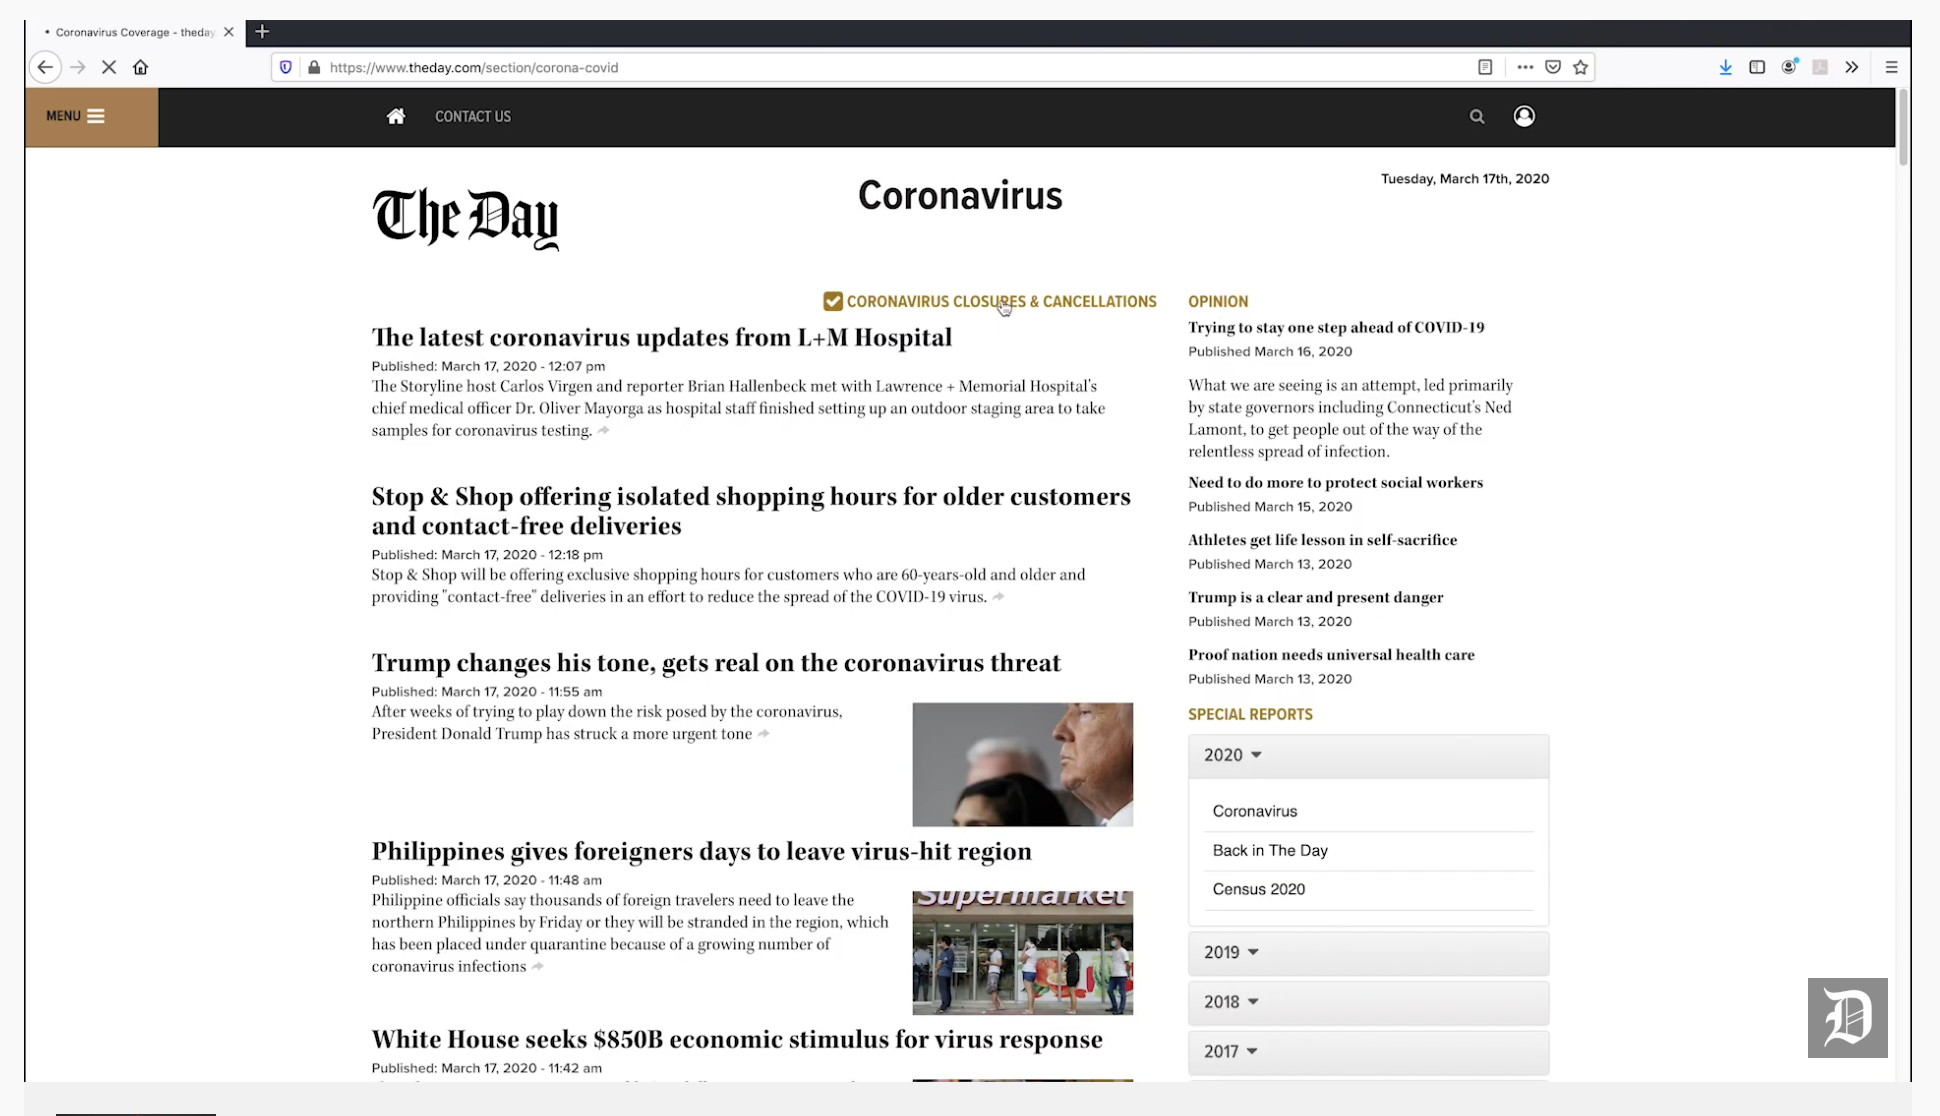The height and width of the screenshot is (1116, 1940).
Task: Open the Contact Us nav item
Action: click(x=472, y=117)
